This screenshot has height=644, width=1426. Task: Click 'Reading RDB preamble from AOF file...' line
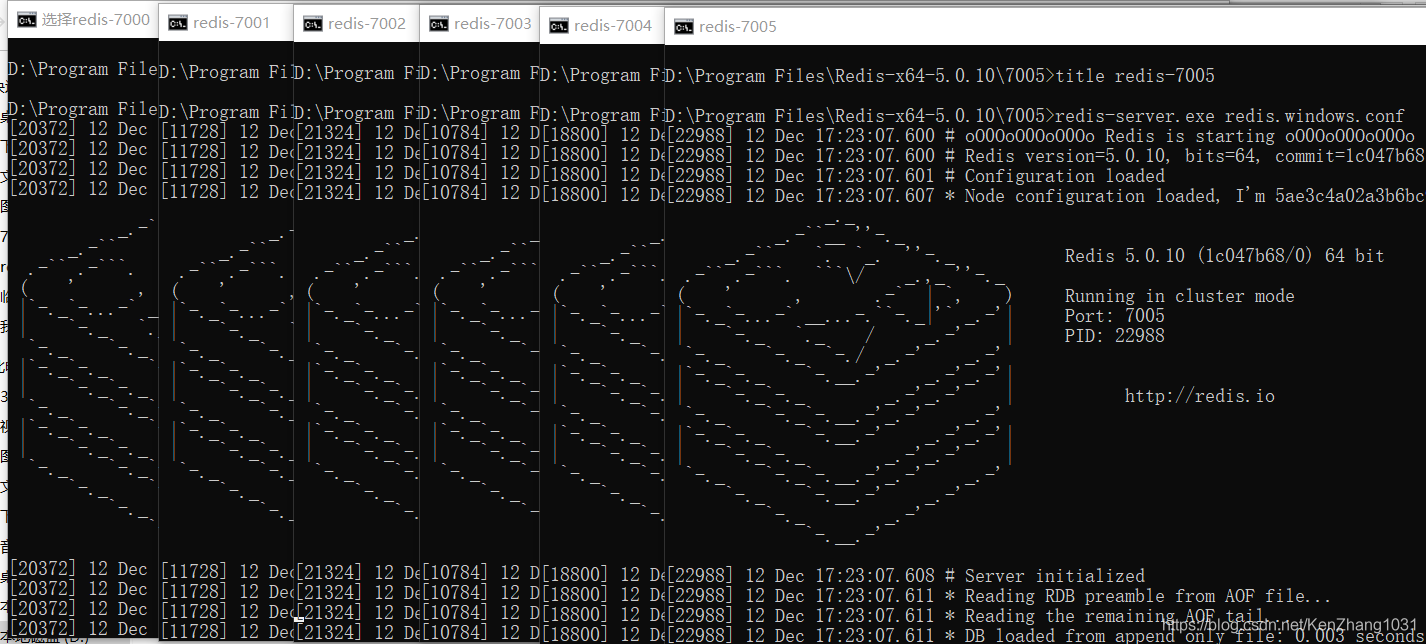click(999, 596)
